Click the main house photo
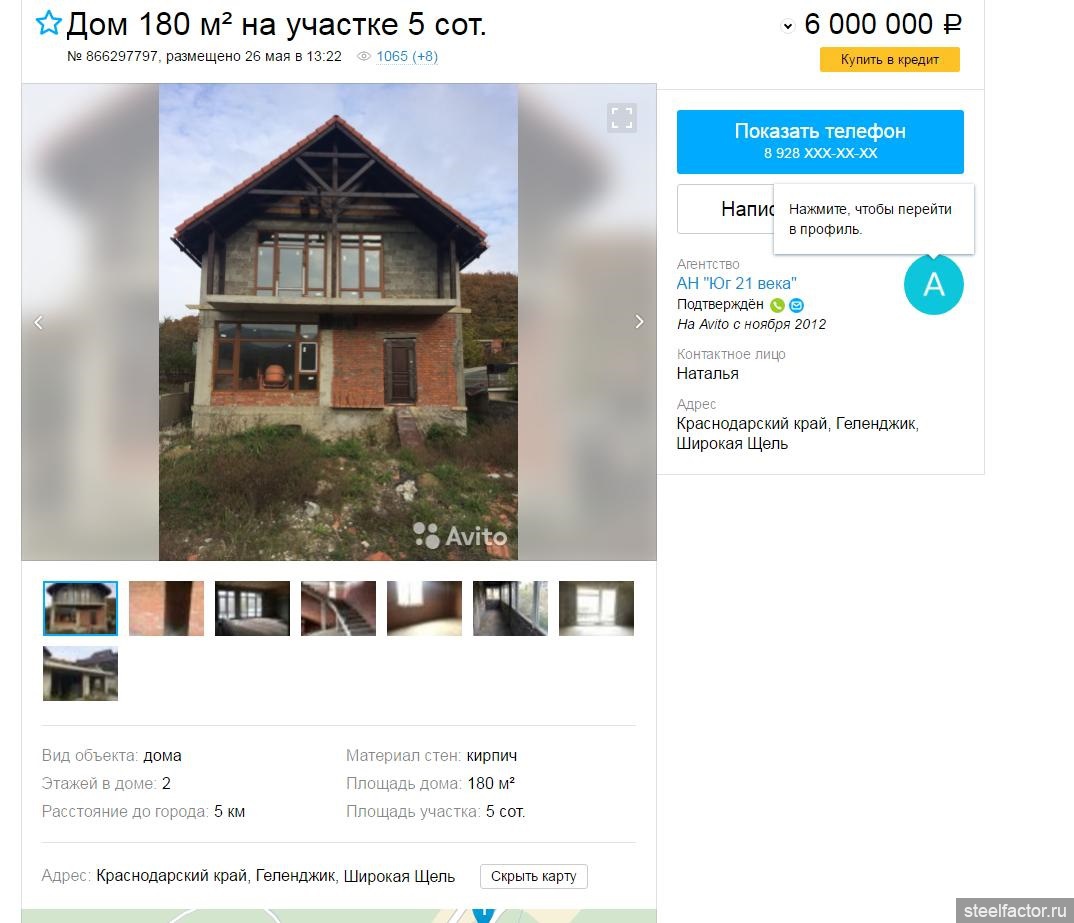The height and width of the screenshot is (923, 1074). point(338,322)
